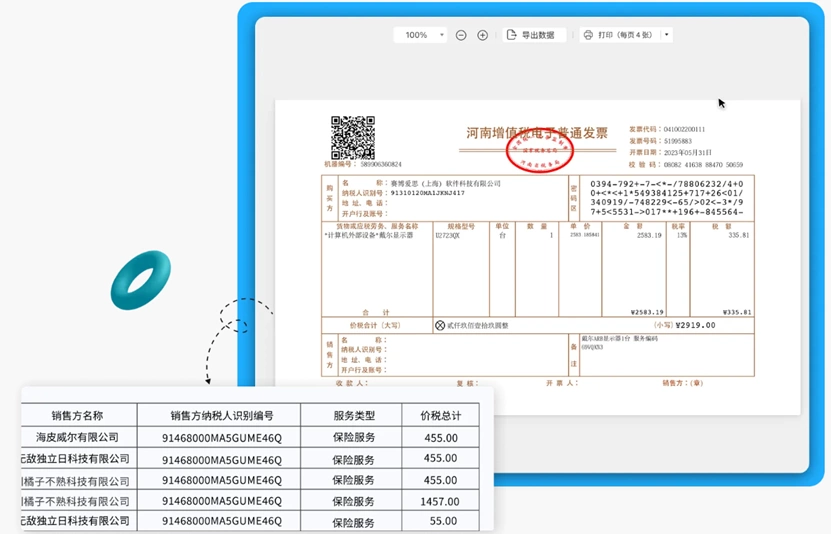
Task: Click the circled X symbol before amount in words
Action: pos(440,325)
